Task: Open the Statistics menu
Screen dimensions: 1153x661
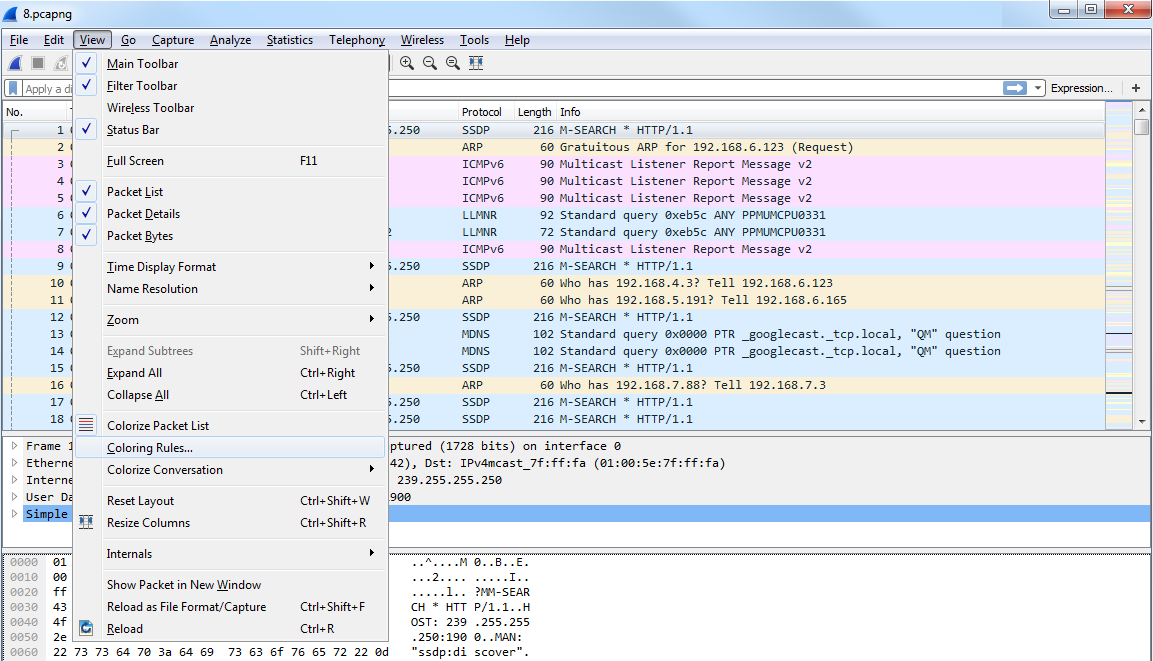Action: 289,40
